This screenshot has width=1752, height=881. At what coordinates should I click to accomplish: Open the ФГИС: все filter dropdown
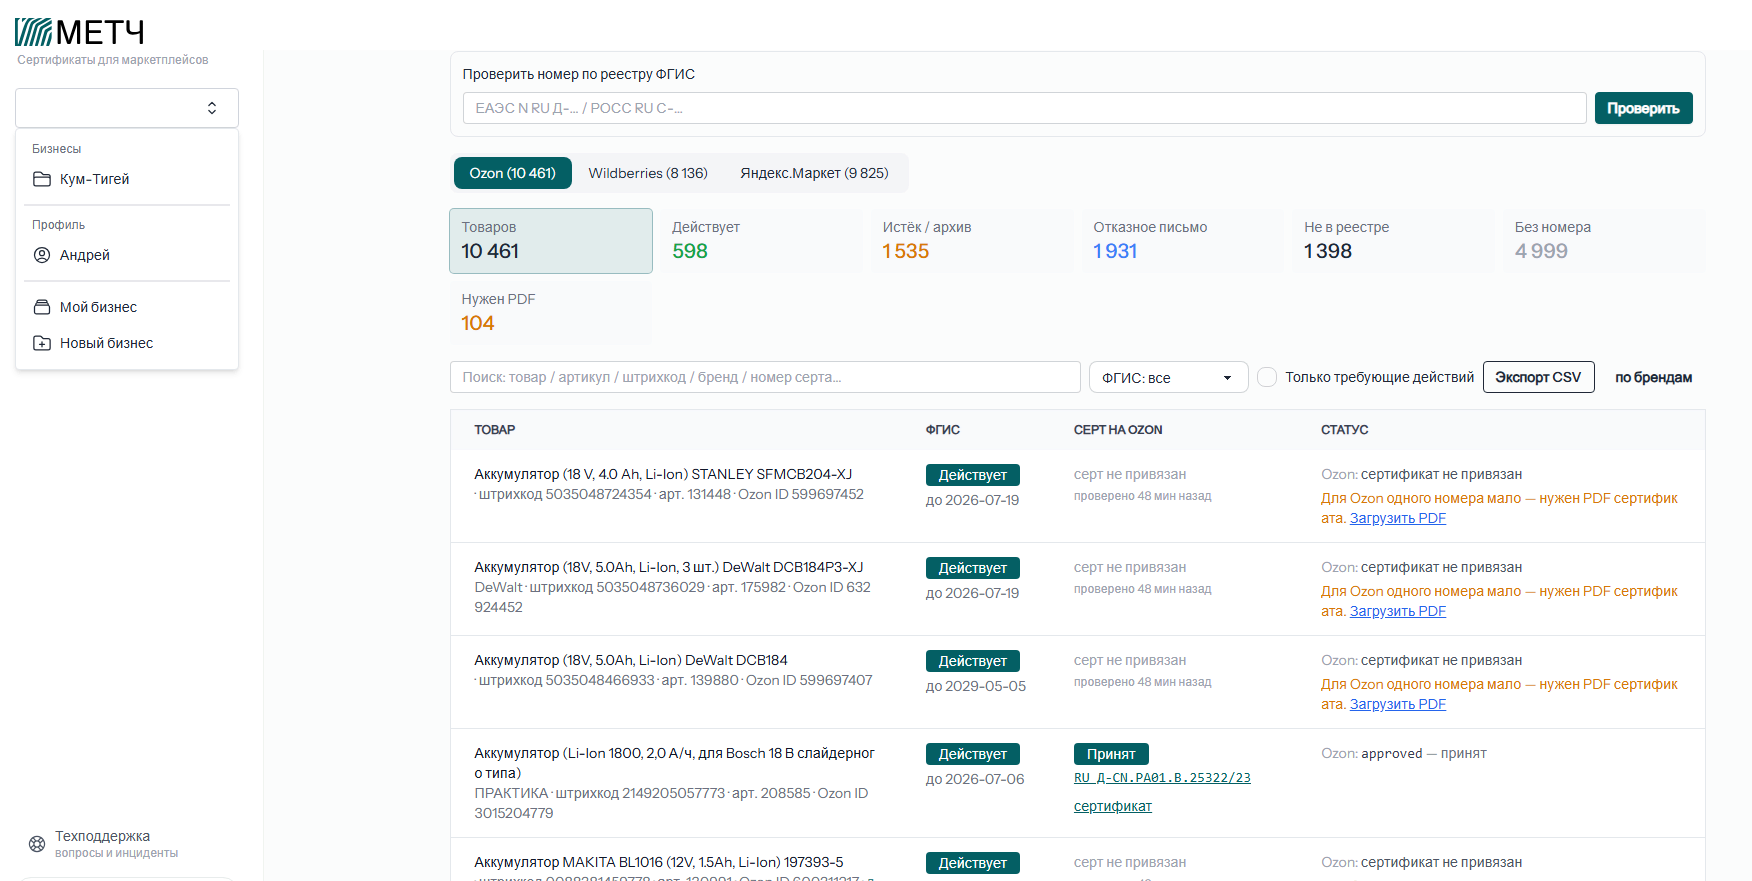click(1168, 377)
